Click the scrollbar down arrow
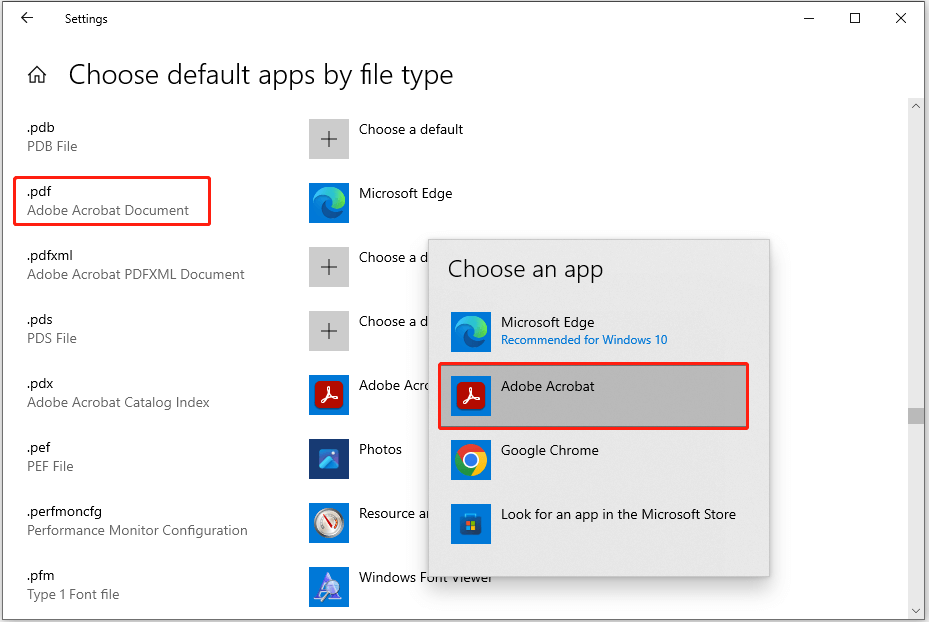The image size is (929, 622). [915, 611]
